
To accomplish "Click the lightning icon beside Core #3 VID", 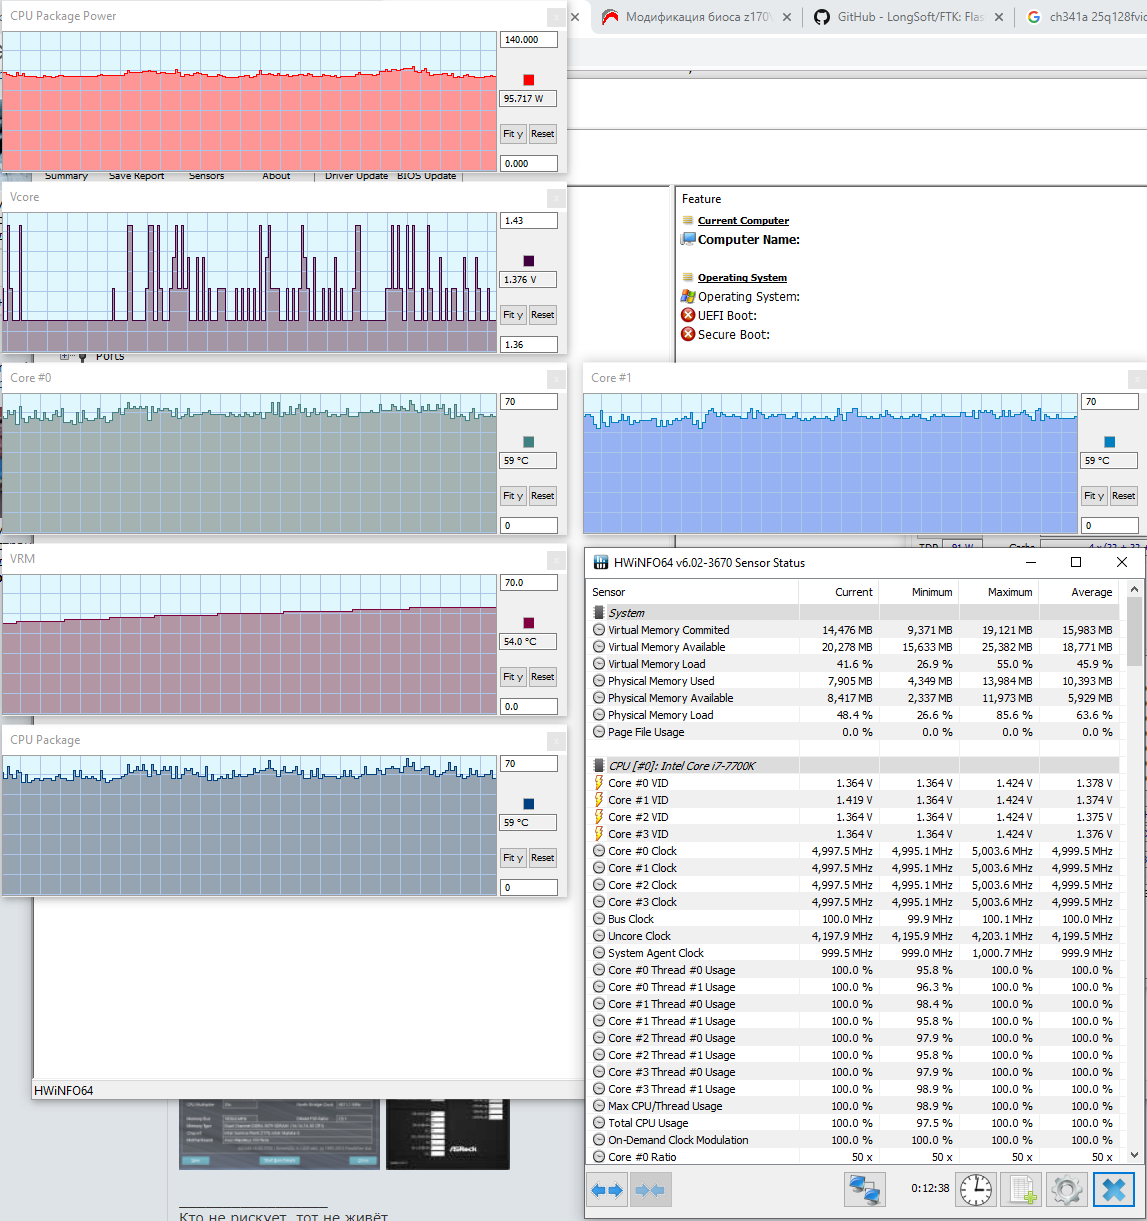I will 599,834.
